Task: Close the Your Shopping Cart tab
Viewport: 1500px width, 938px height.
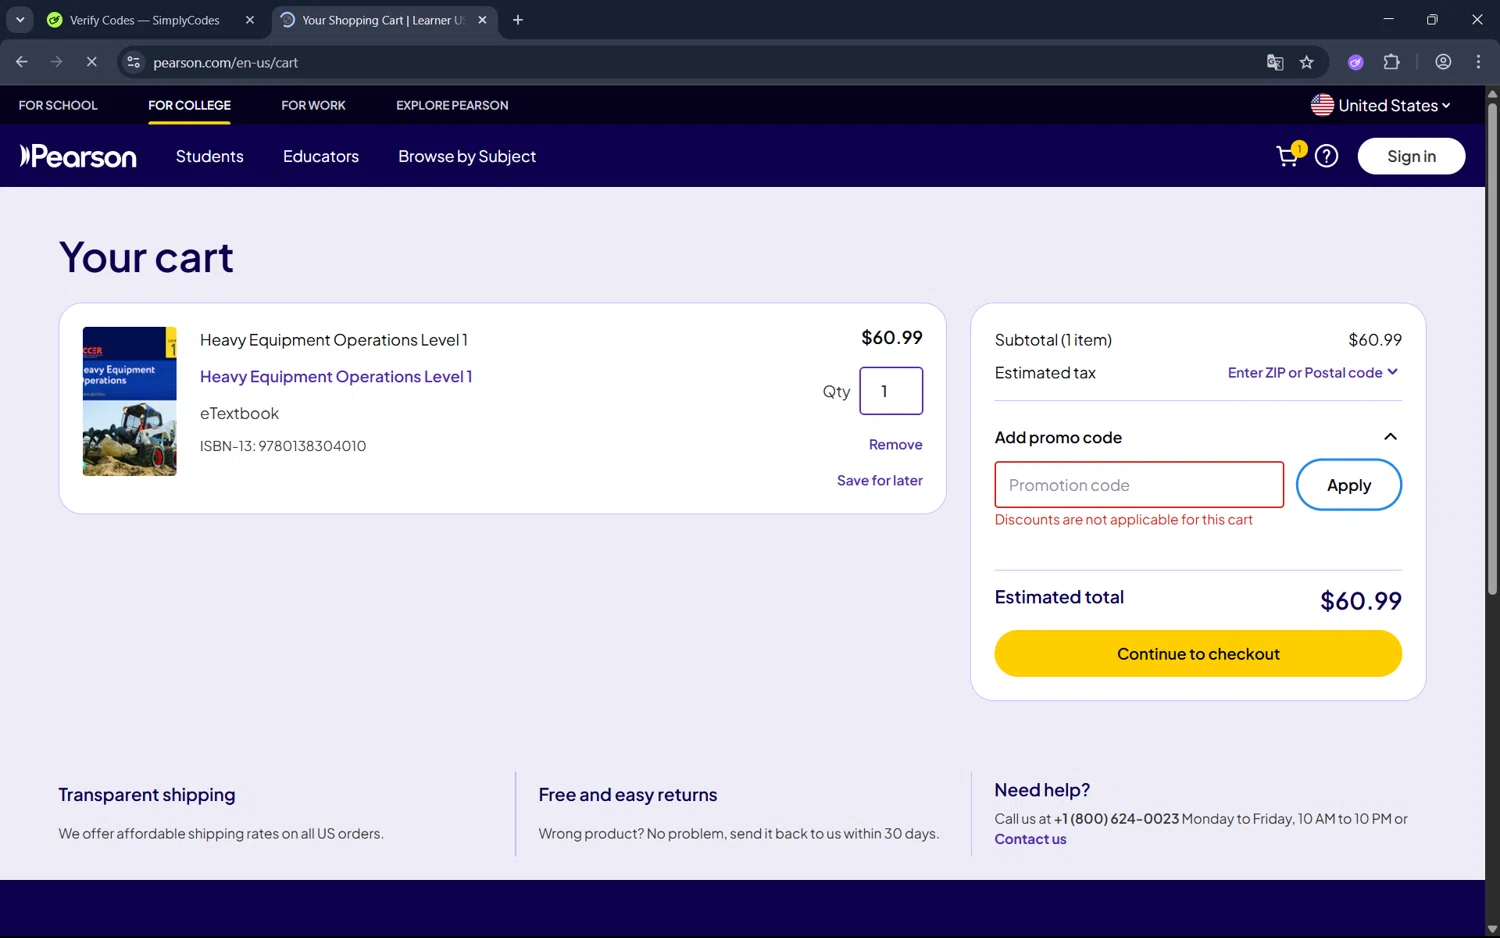Action: [482, 20]
